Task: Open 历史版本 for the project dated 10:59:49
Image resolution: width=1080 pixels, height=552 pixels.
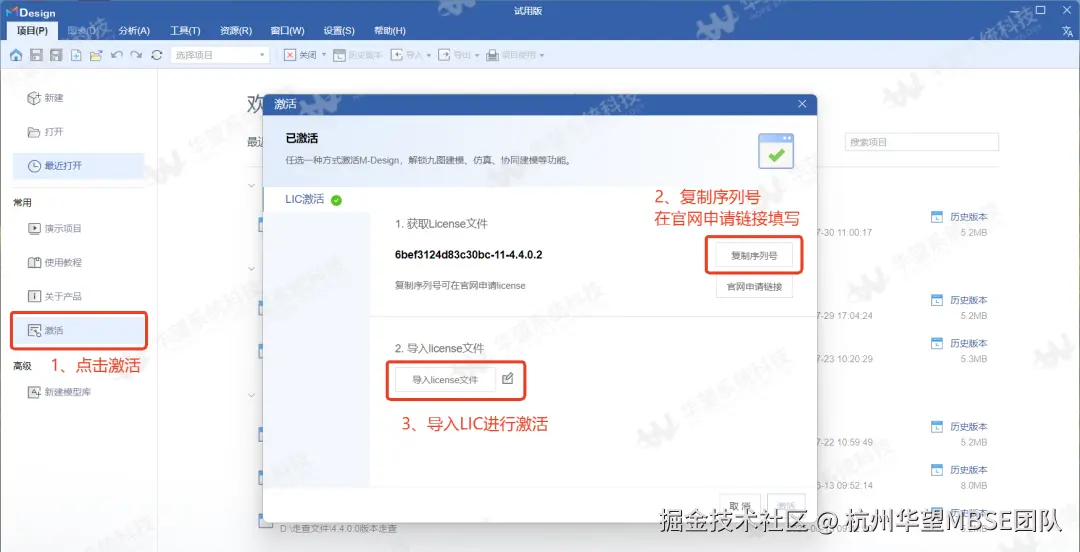Action: tap(961, 427)
